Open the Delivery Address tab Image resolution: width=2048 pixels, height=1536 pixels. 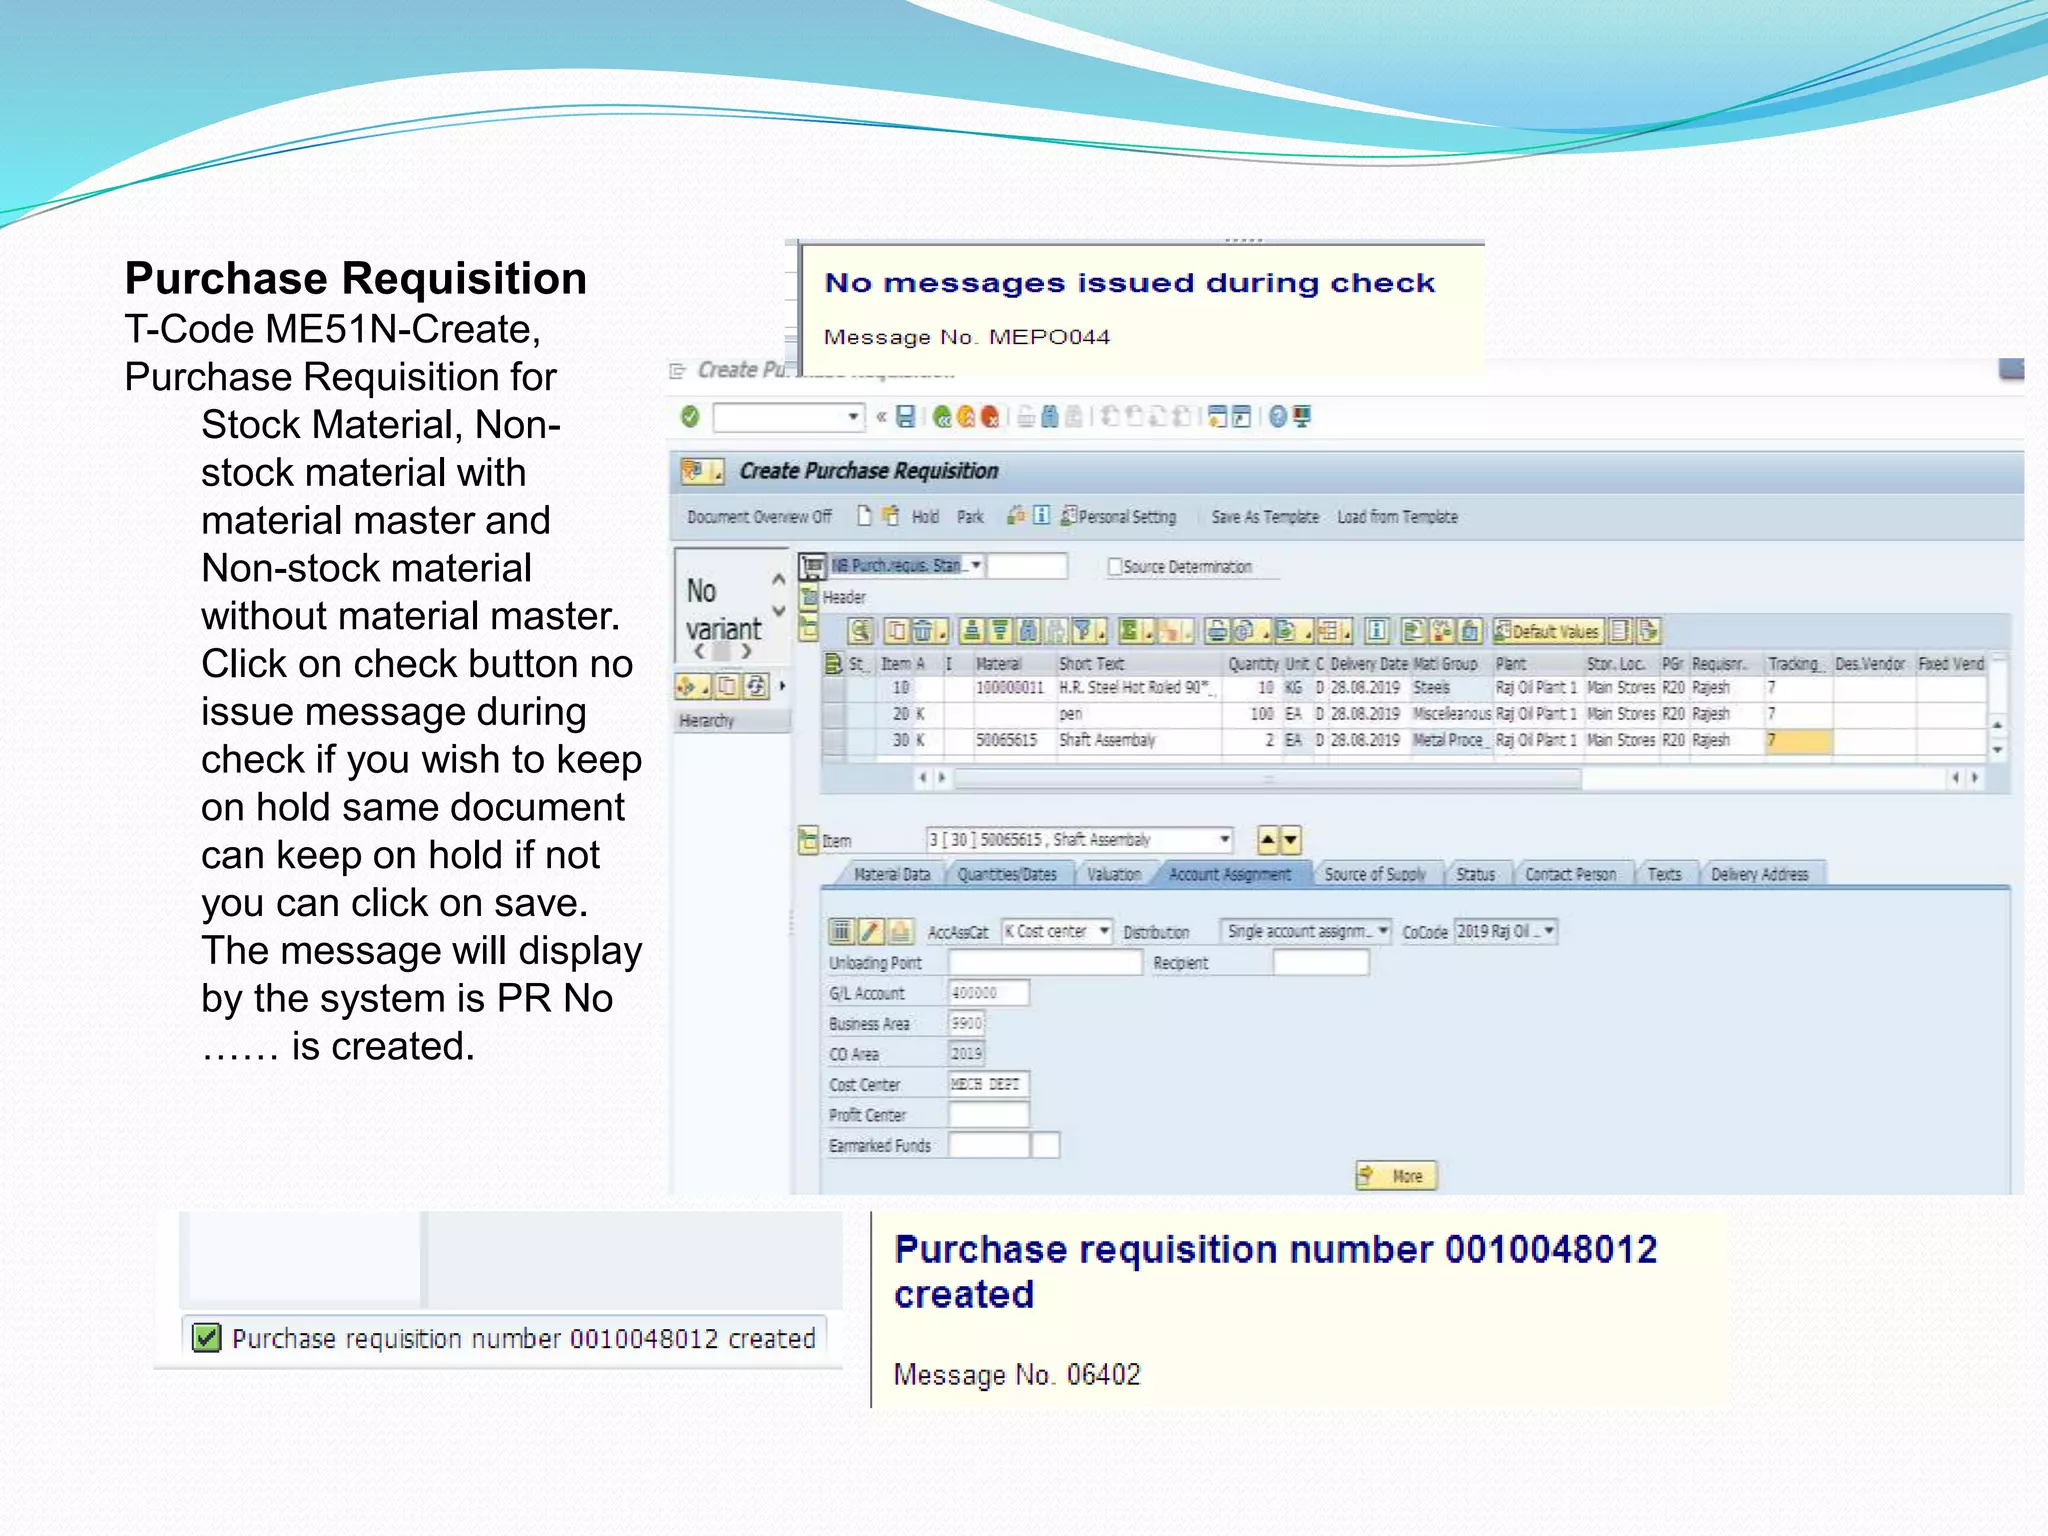[x=1759, y=875]
